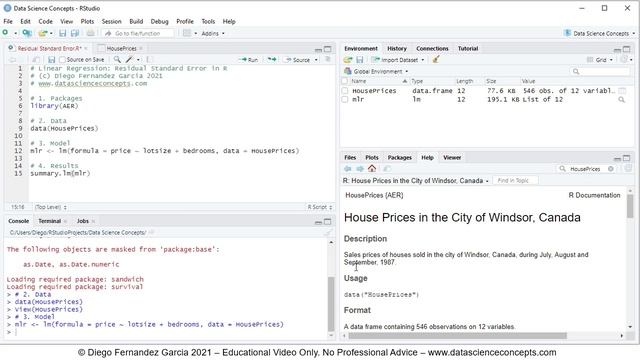Toggle the select-all checkbox in Environment header
The height and width of the screenshot is (360, 640).
point(345,81)
